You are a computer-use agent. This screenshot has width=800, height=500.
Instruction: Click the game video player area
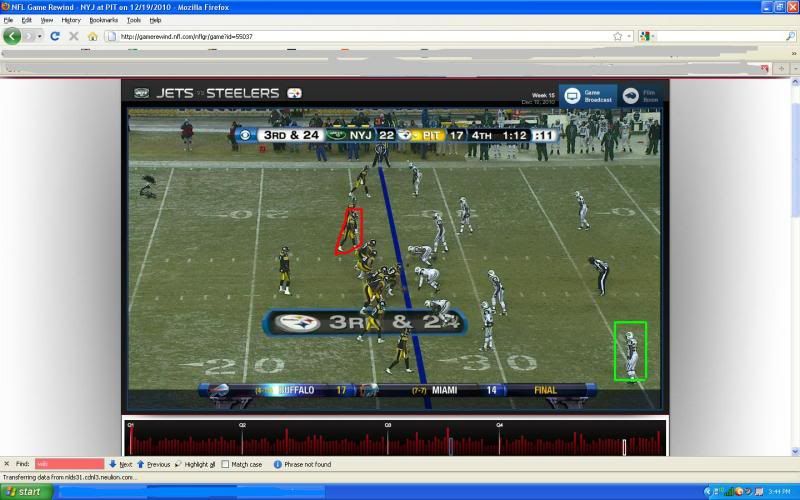click(394, 258)
